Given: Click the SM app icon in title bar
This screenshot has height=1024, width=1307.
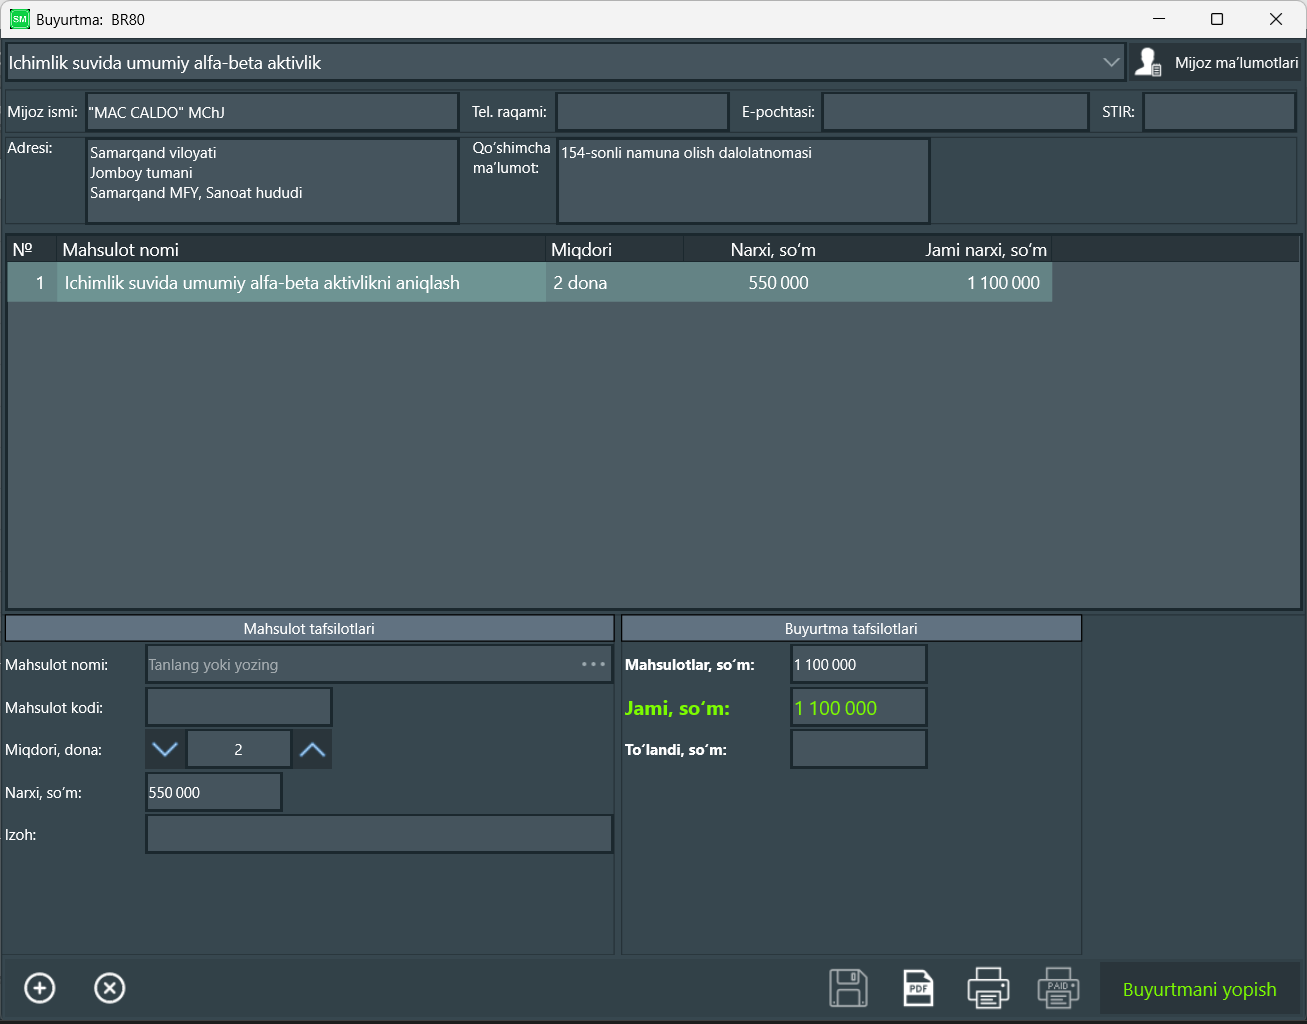Looking at the screenshot, I should pos(19,19).
